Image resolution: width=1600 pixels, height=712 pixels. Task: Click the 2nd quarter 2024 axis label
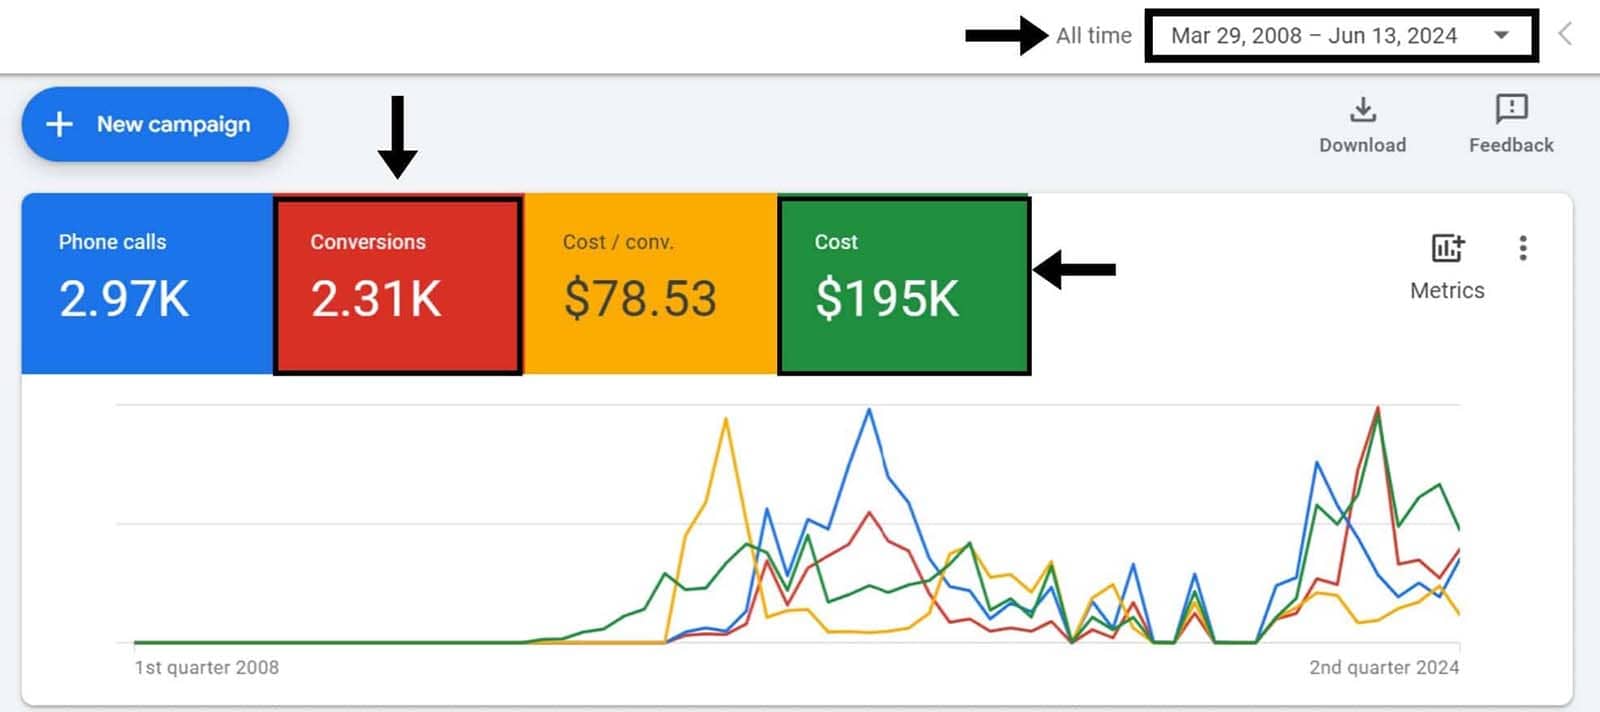[x=1384, y=667]
